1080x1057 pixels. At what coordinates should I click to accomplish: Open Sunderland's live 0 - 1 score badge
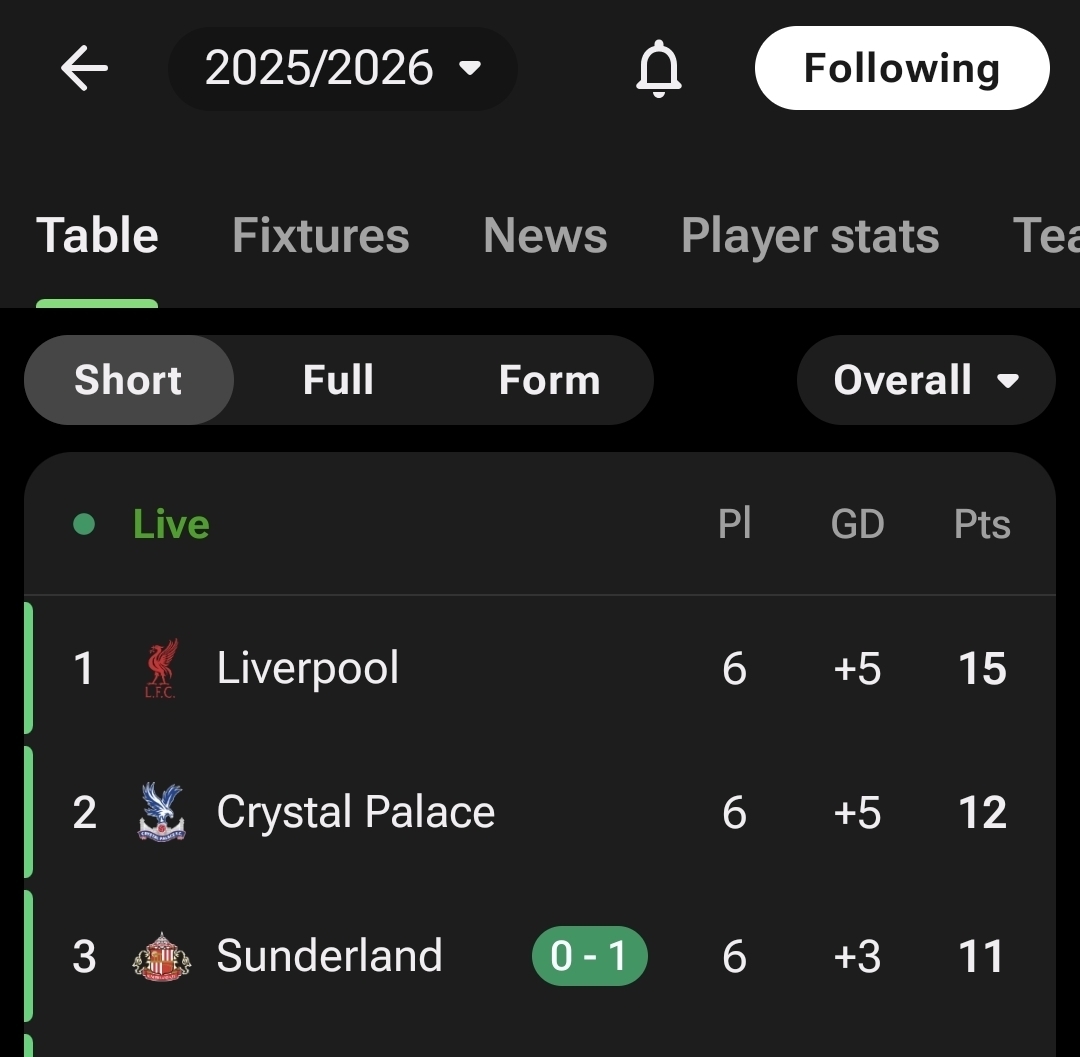click(589, 956)
